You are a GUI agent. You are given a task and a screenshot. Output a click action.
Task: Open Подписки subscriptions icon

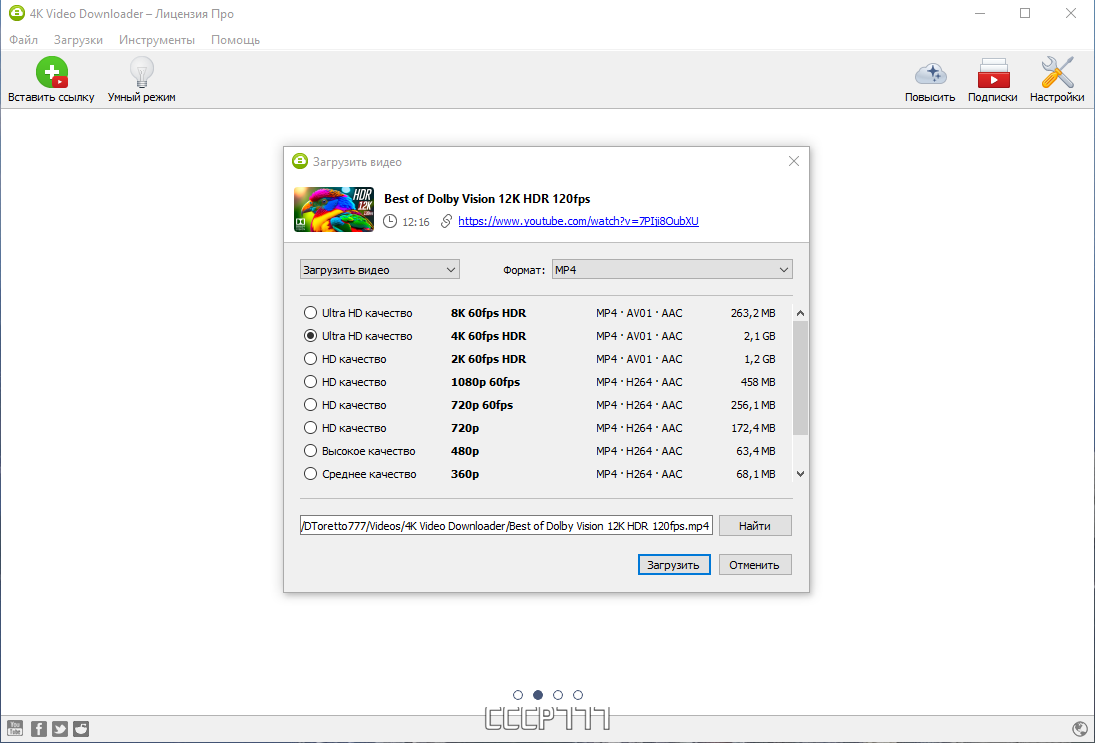(x=992, y=73)
